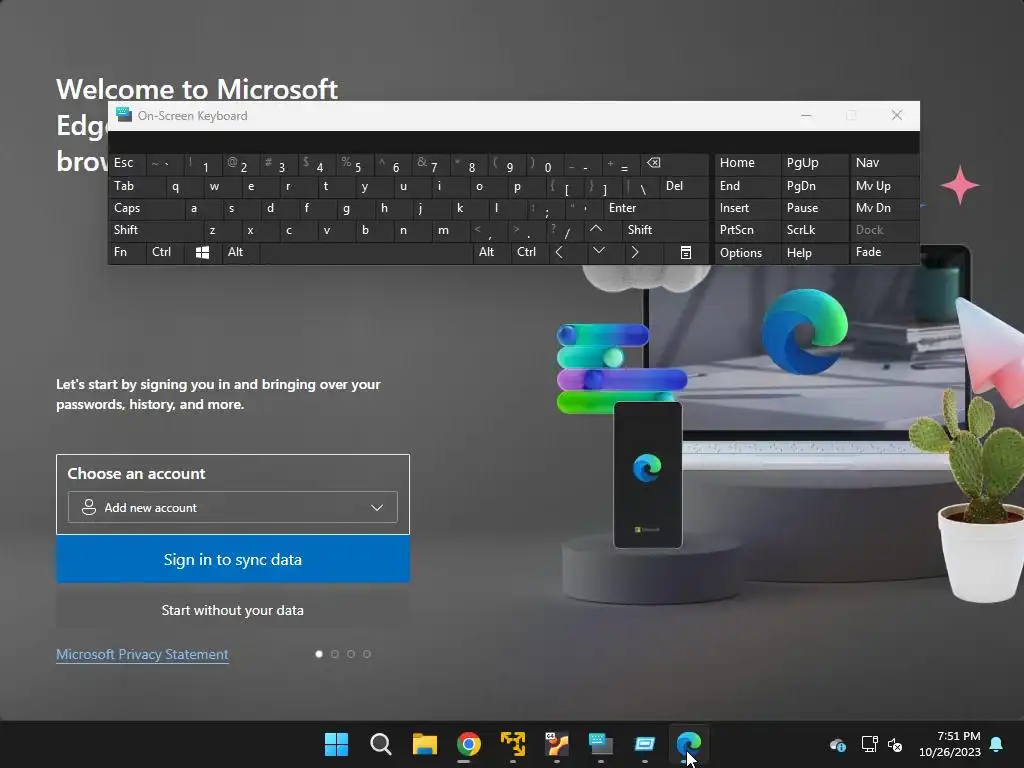Click the 5 key on the keyboard
This screenshot has width=1024, height=768.
(x=357, y=164)
